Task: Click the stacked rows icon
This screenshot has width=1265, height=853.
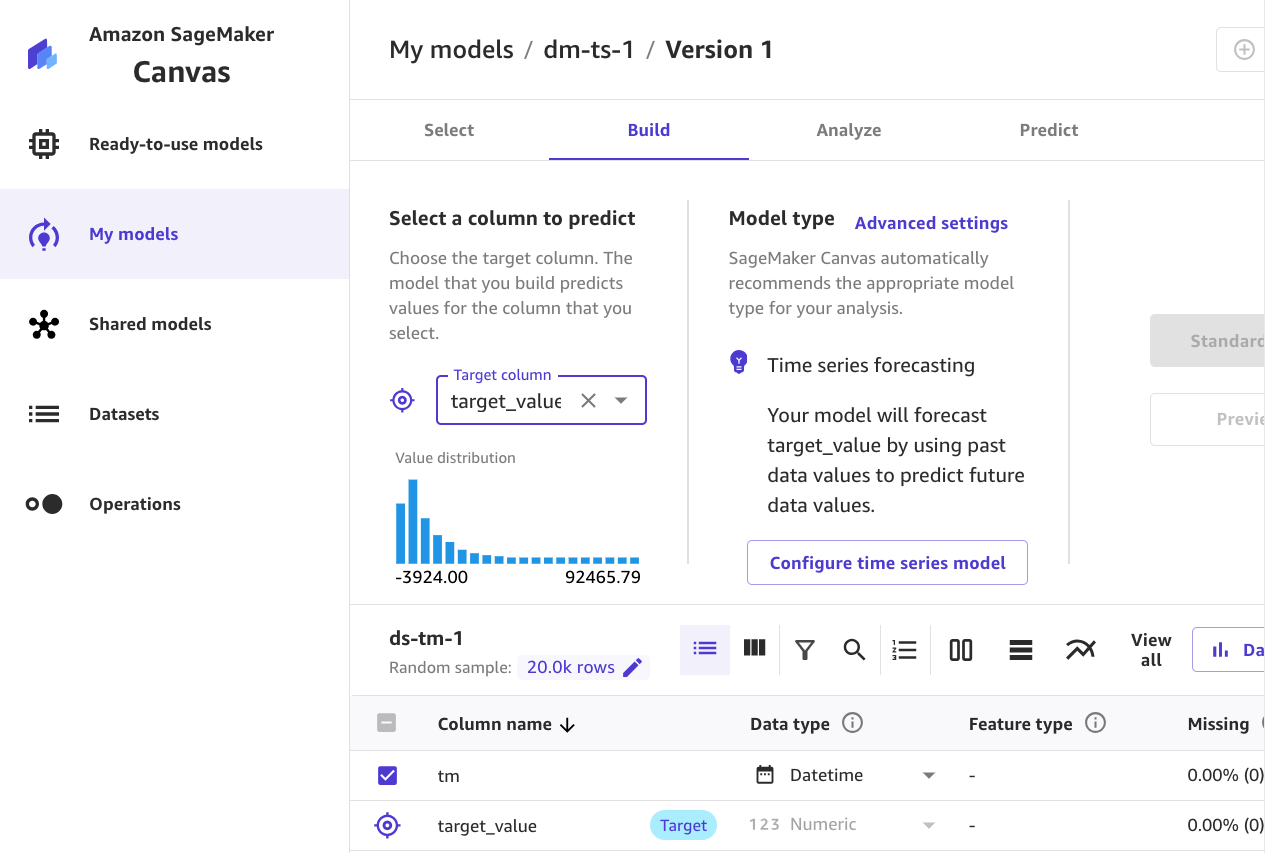Action: [1021, 650]
